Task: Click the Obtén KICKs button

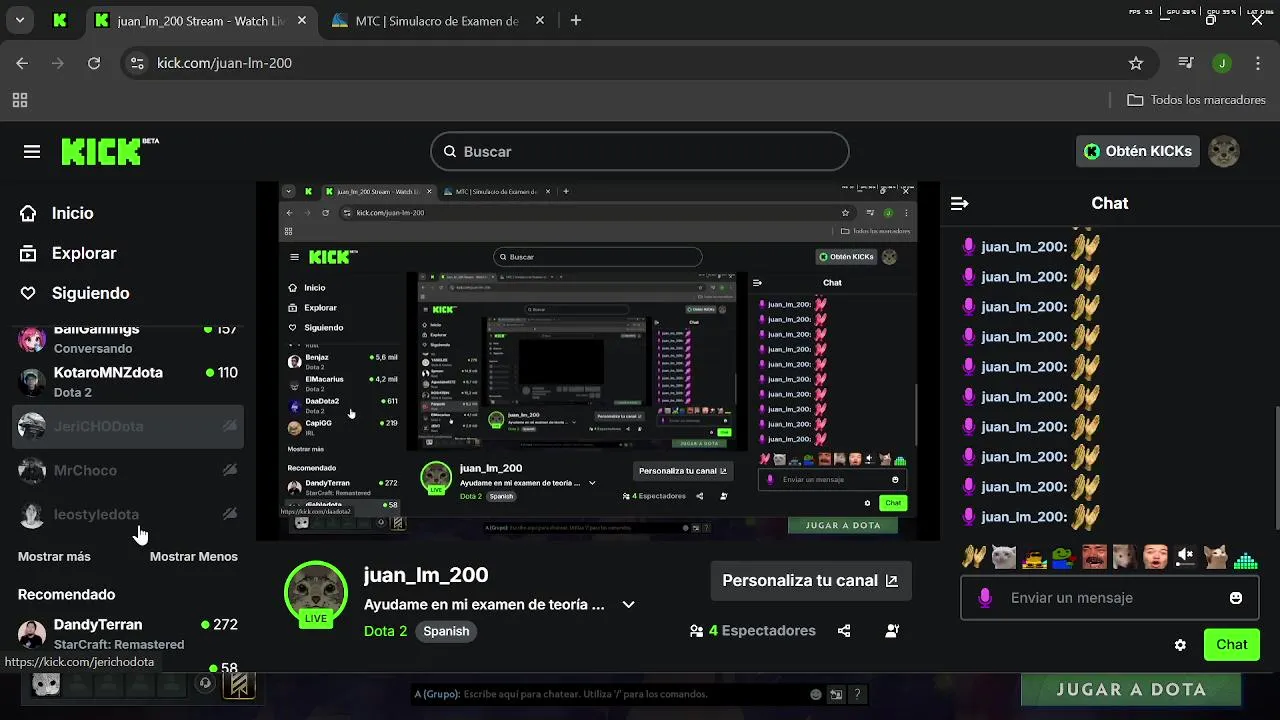Action: 1137,151
